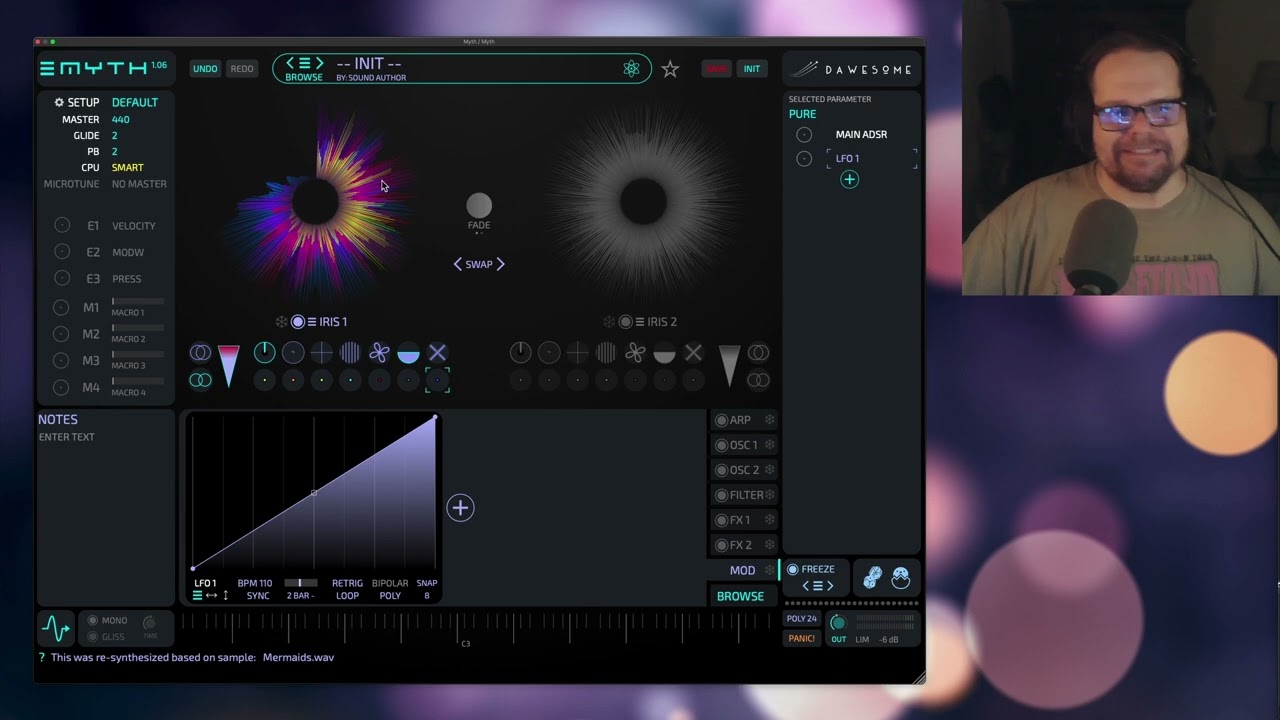
Task: Favorite the preset with the star icon
Action: 670,69
